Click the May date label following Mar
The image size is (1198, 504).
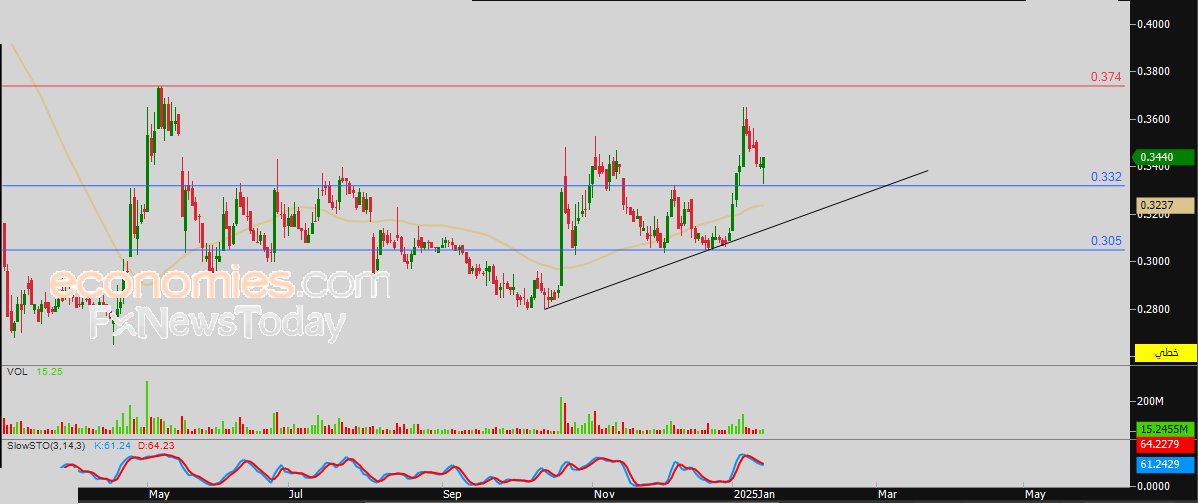pyautogui.click(x=1034, y=495)
